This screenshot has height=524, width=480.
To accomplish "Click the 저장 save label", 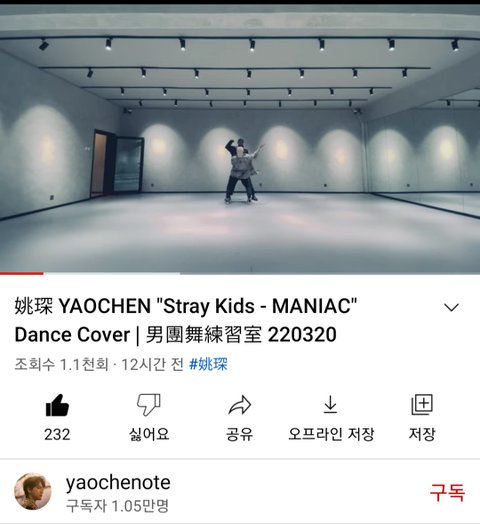I will pos(422,434).
